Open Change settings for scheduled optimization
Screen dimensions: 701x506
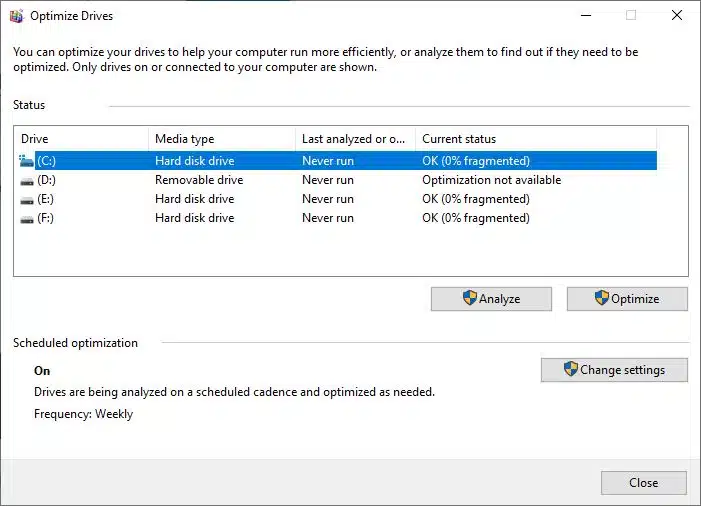(x=614, y=370)
